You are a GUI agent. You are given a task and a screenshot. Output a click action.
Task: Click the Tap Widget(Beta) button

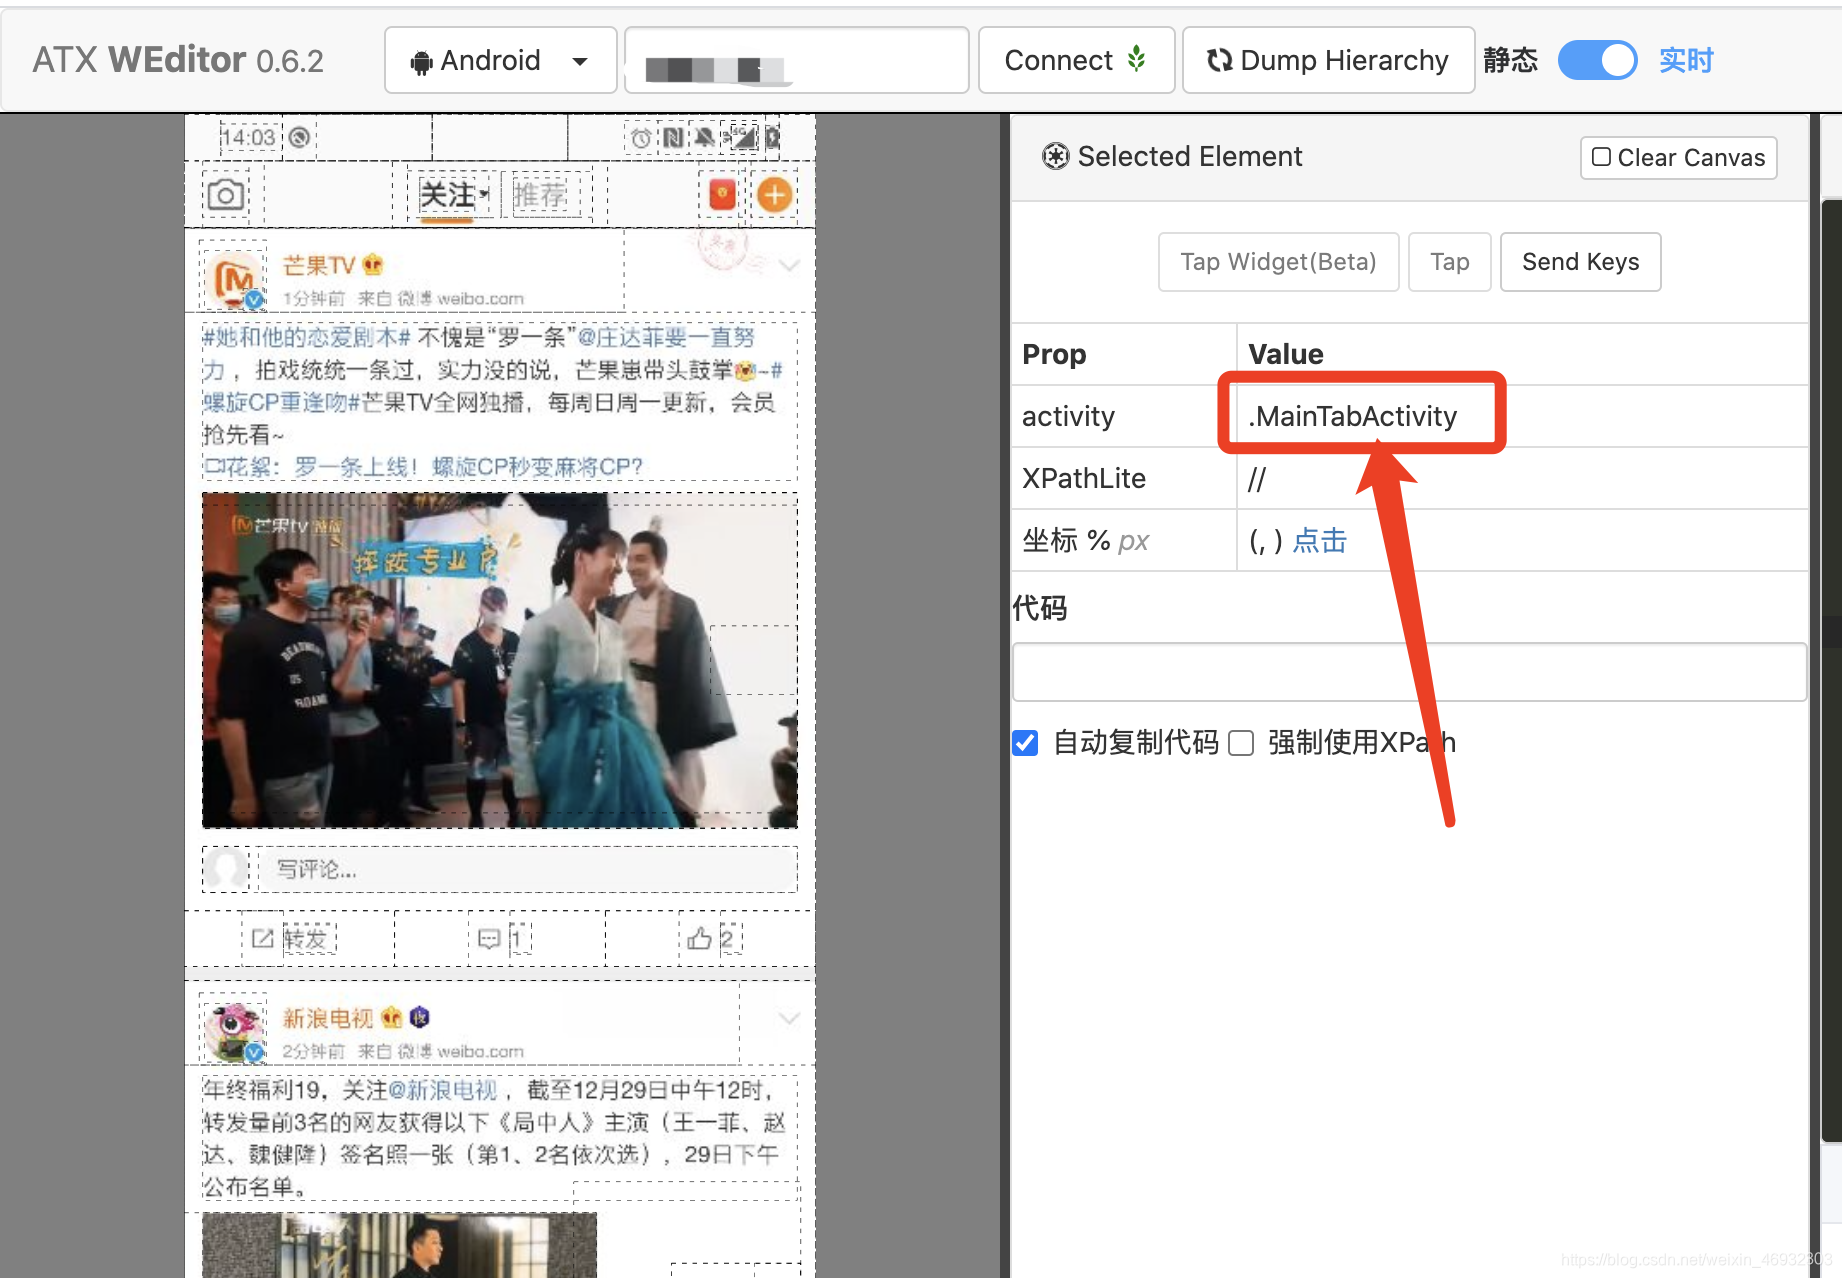pos(1278,262)
